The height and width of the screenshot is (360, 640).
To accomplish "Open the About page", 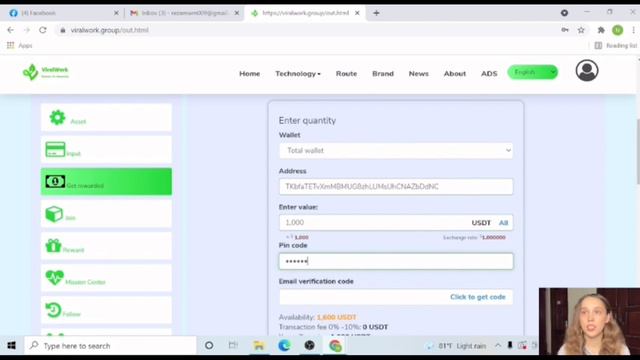I will [x=455, y=74].
